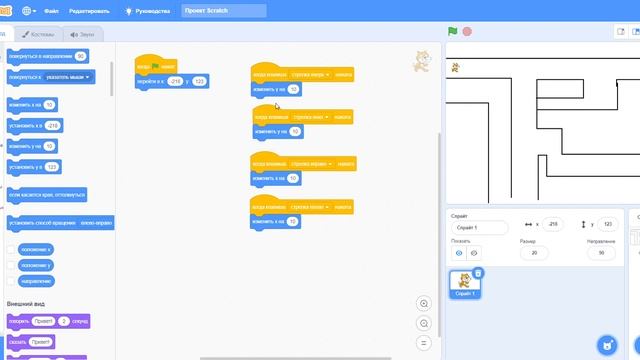Open the choose-a-sprite cat button

coord(607,345)
